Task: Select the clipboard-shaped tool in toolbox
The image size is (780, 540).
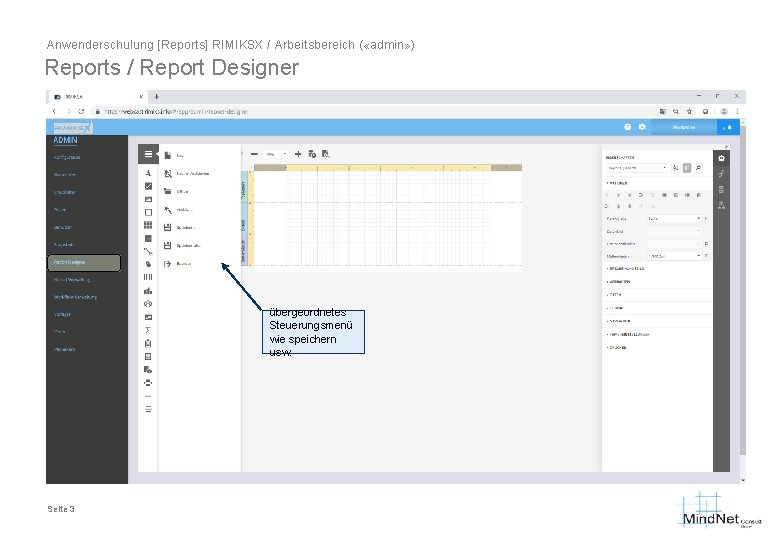Action: (148, 344)
